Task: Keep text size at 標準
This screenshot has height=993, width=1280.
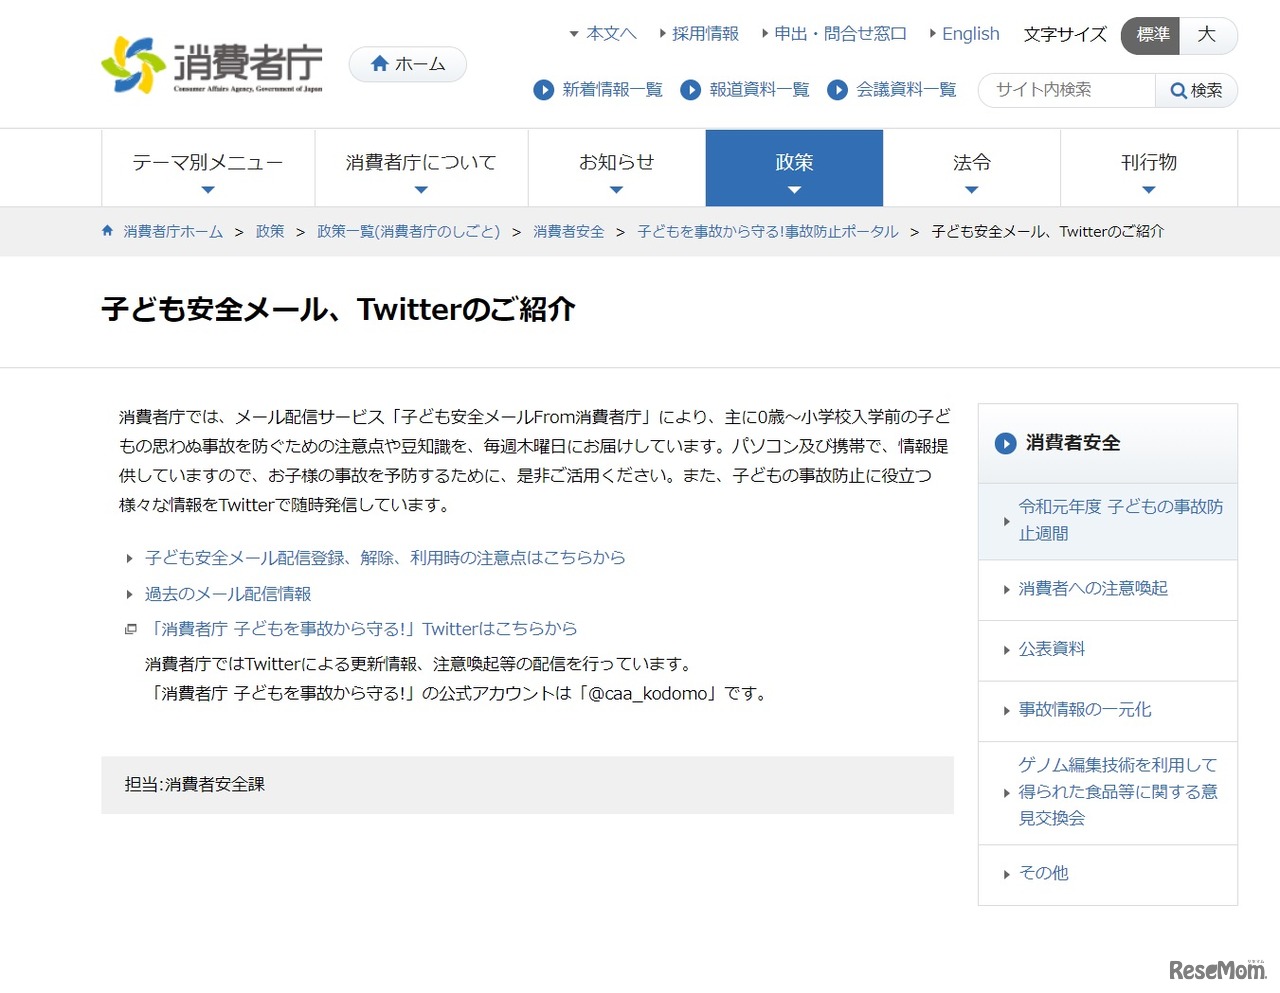Action: (1150, 35)
